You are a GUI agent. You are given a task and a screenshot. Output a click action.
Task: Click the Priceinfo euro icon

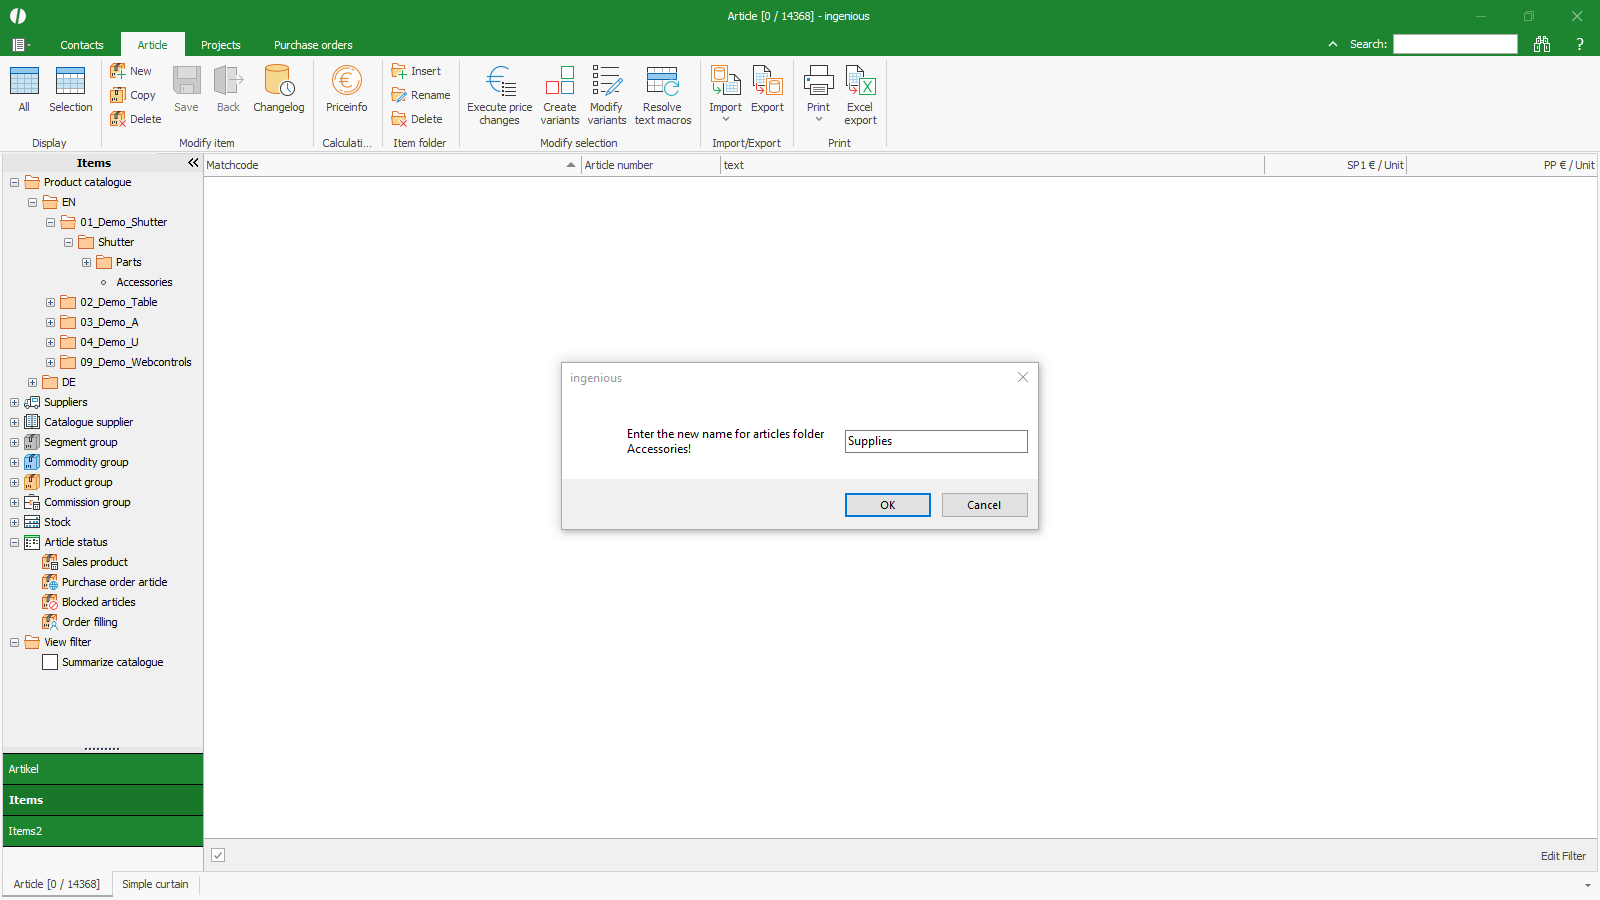(x=346, y=82)
